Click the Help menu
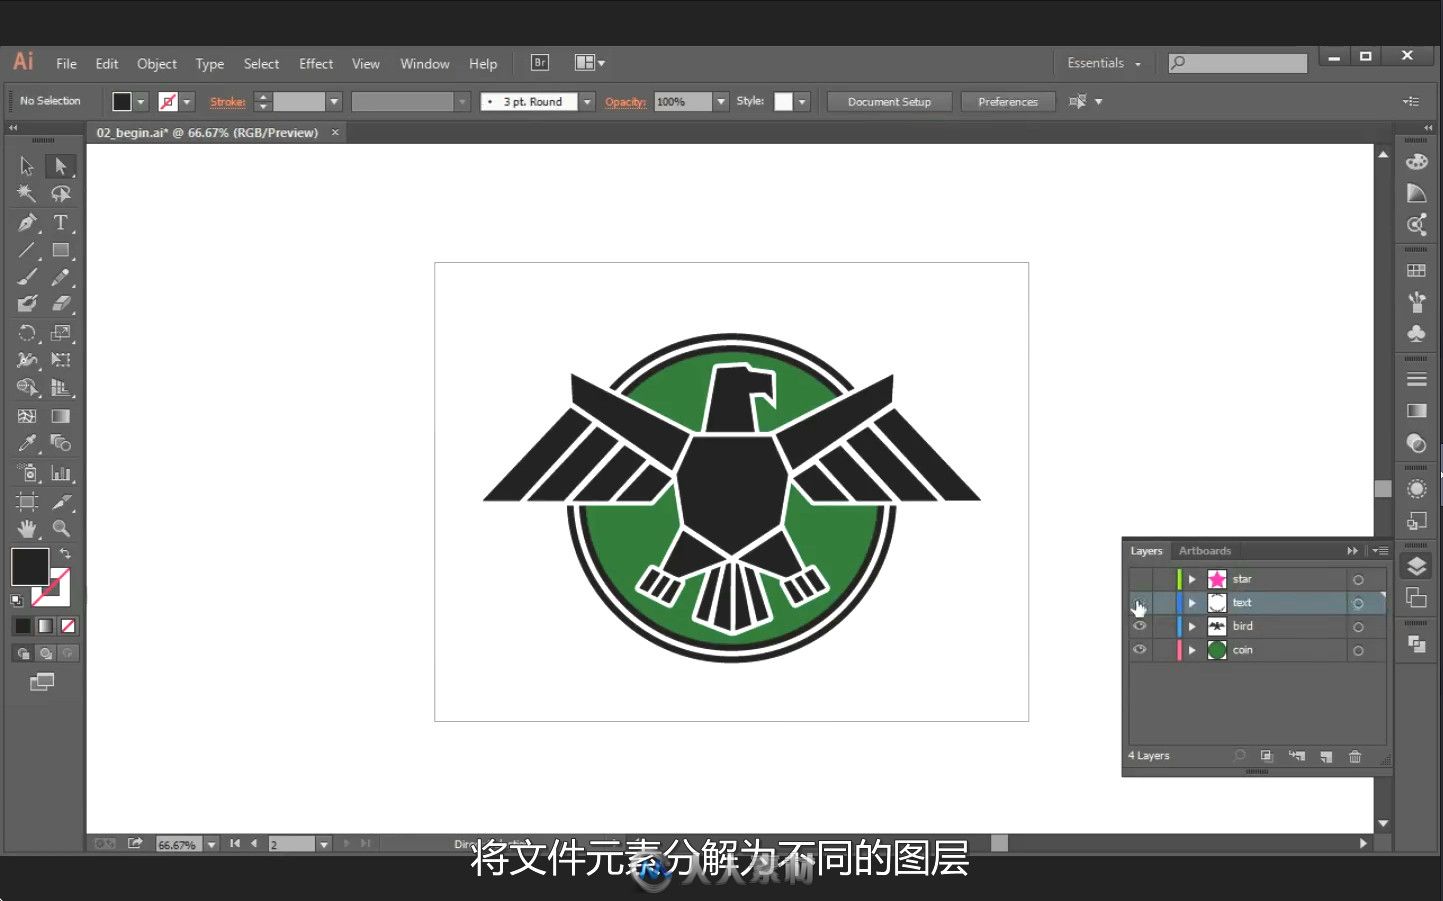Viewport: 1443px width, 901px height. click(483, 64)
